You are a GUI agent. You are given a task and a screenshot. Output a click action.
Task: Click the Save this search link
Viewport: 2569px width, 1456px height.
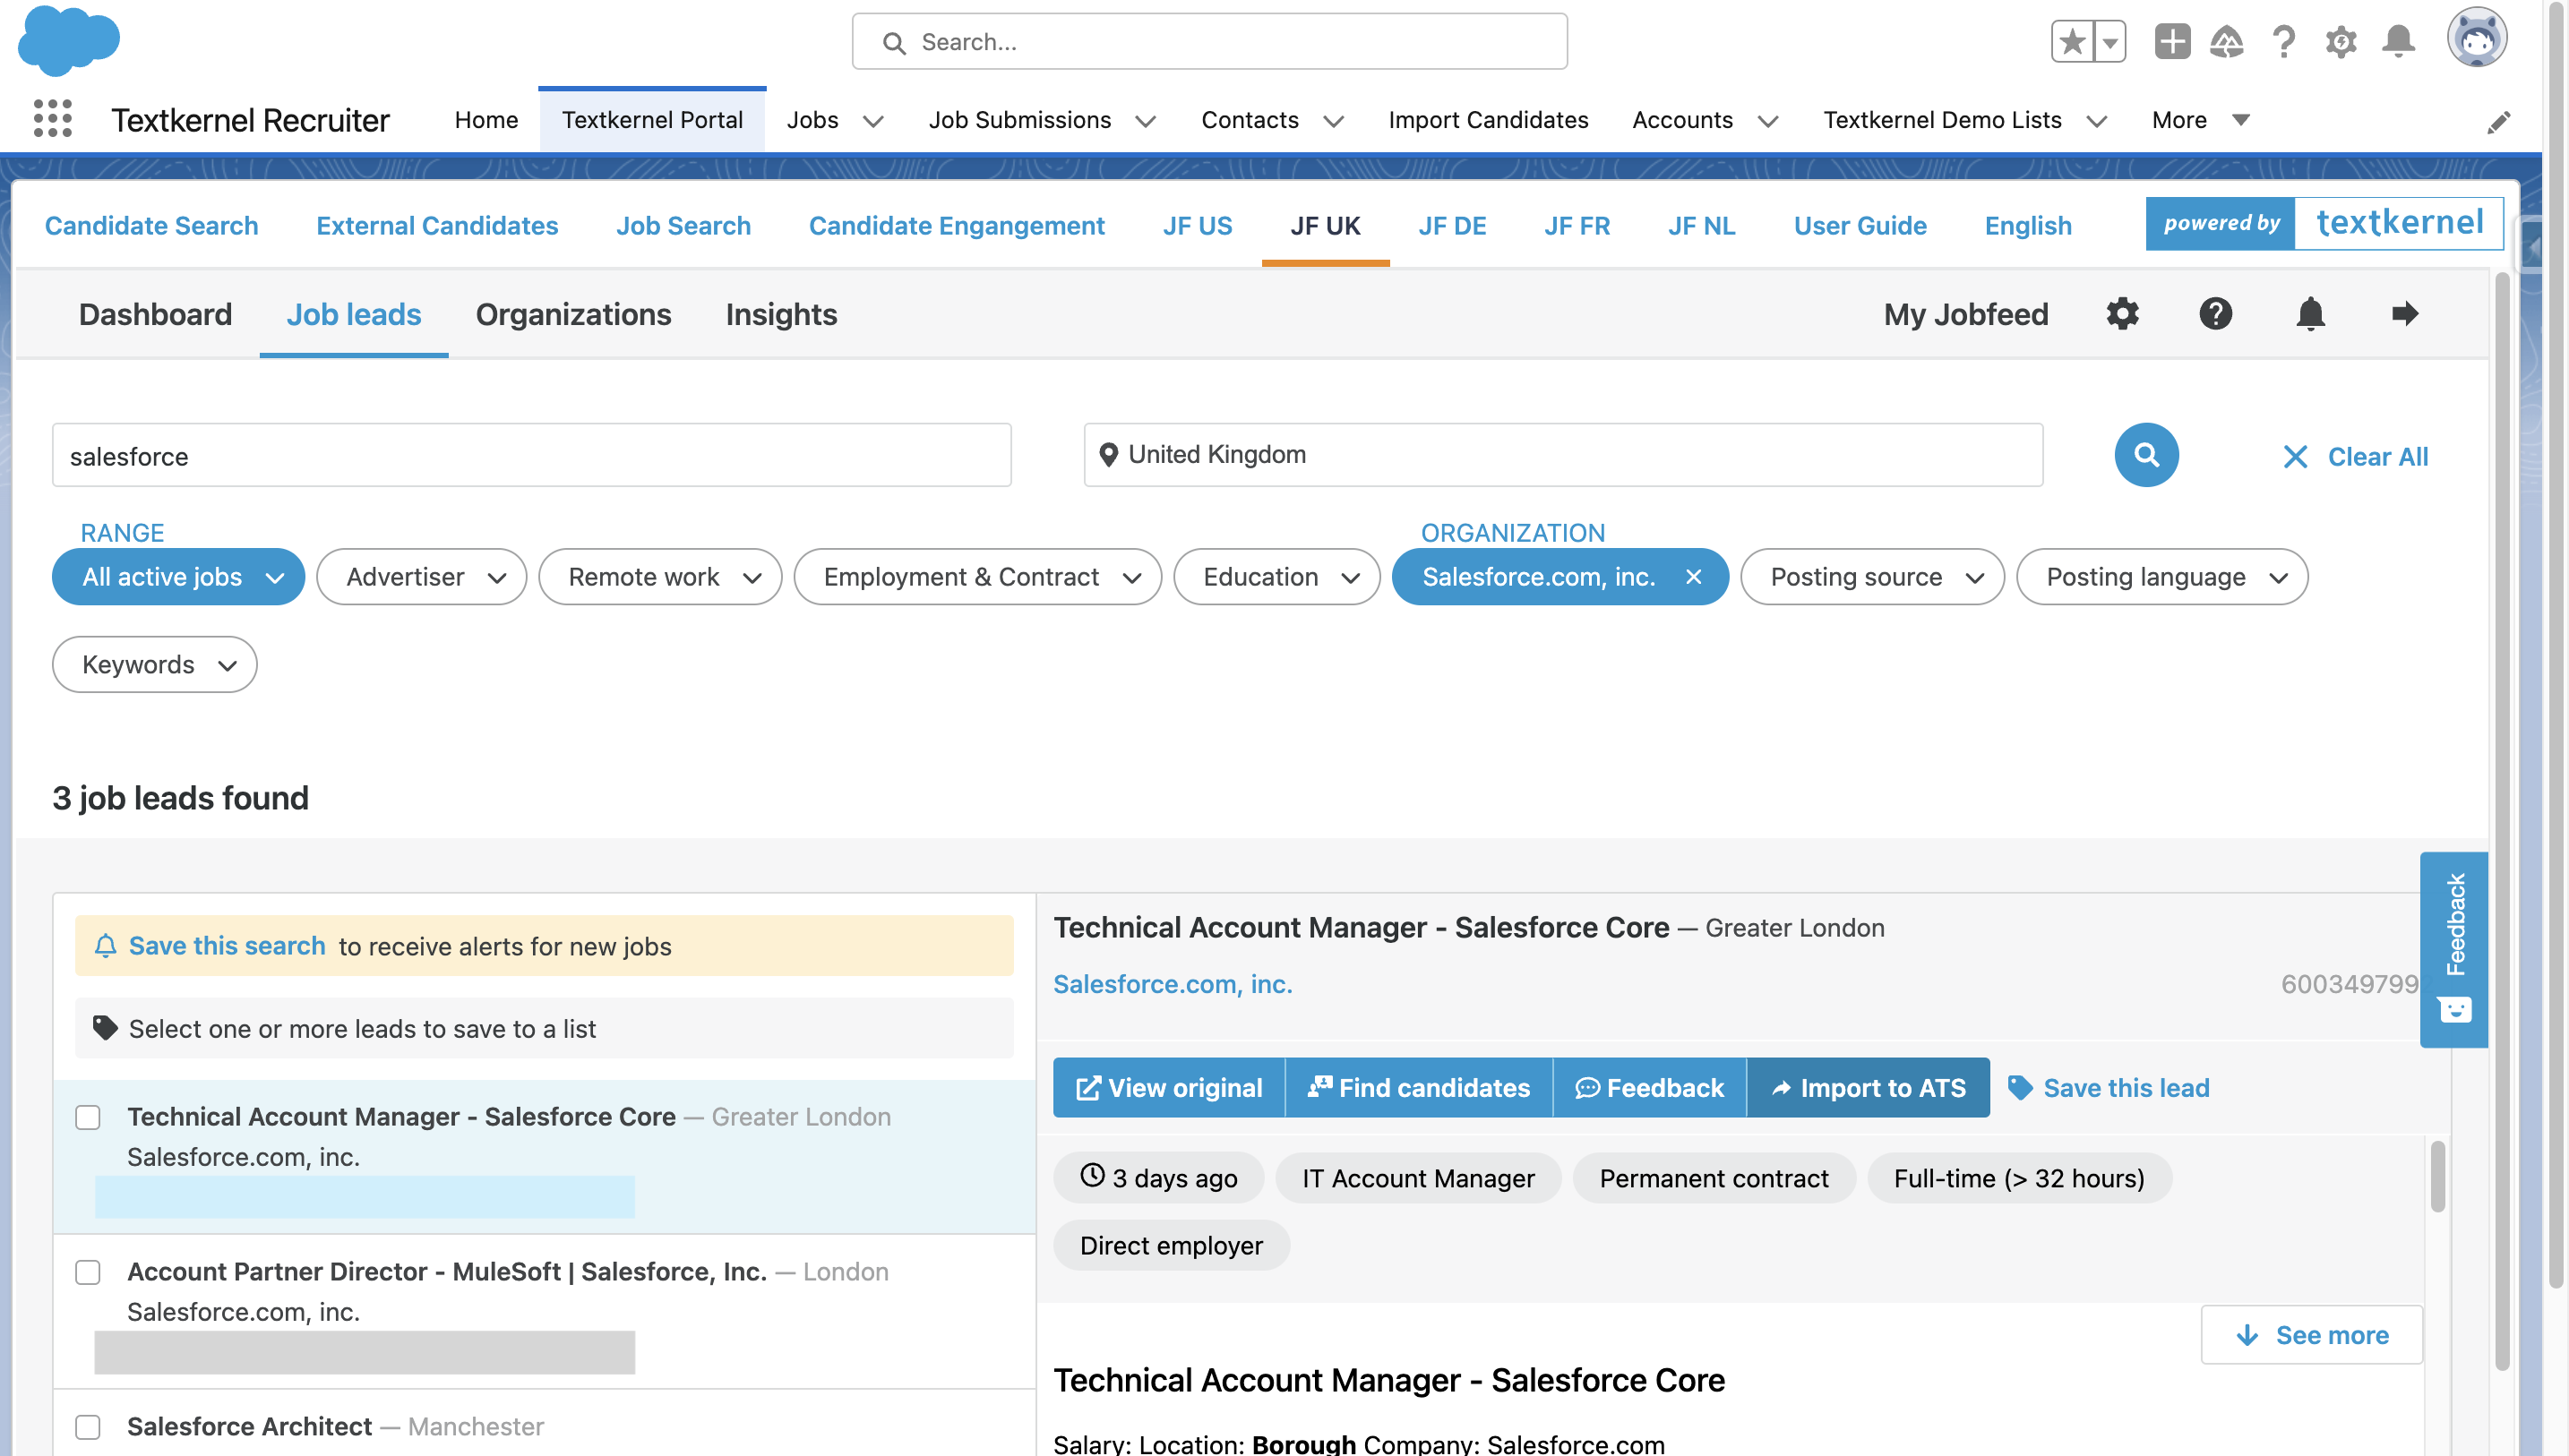click(227, 946)
